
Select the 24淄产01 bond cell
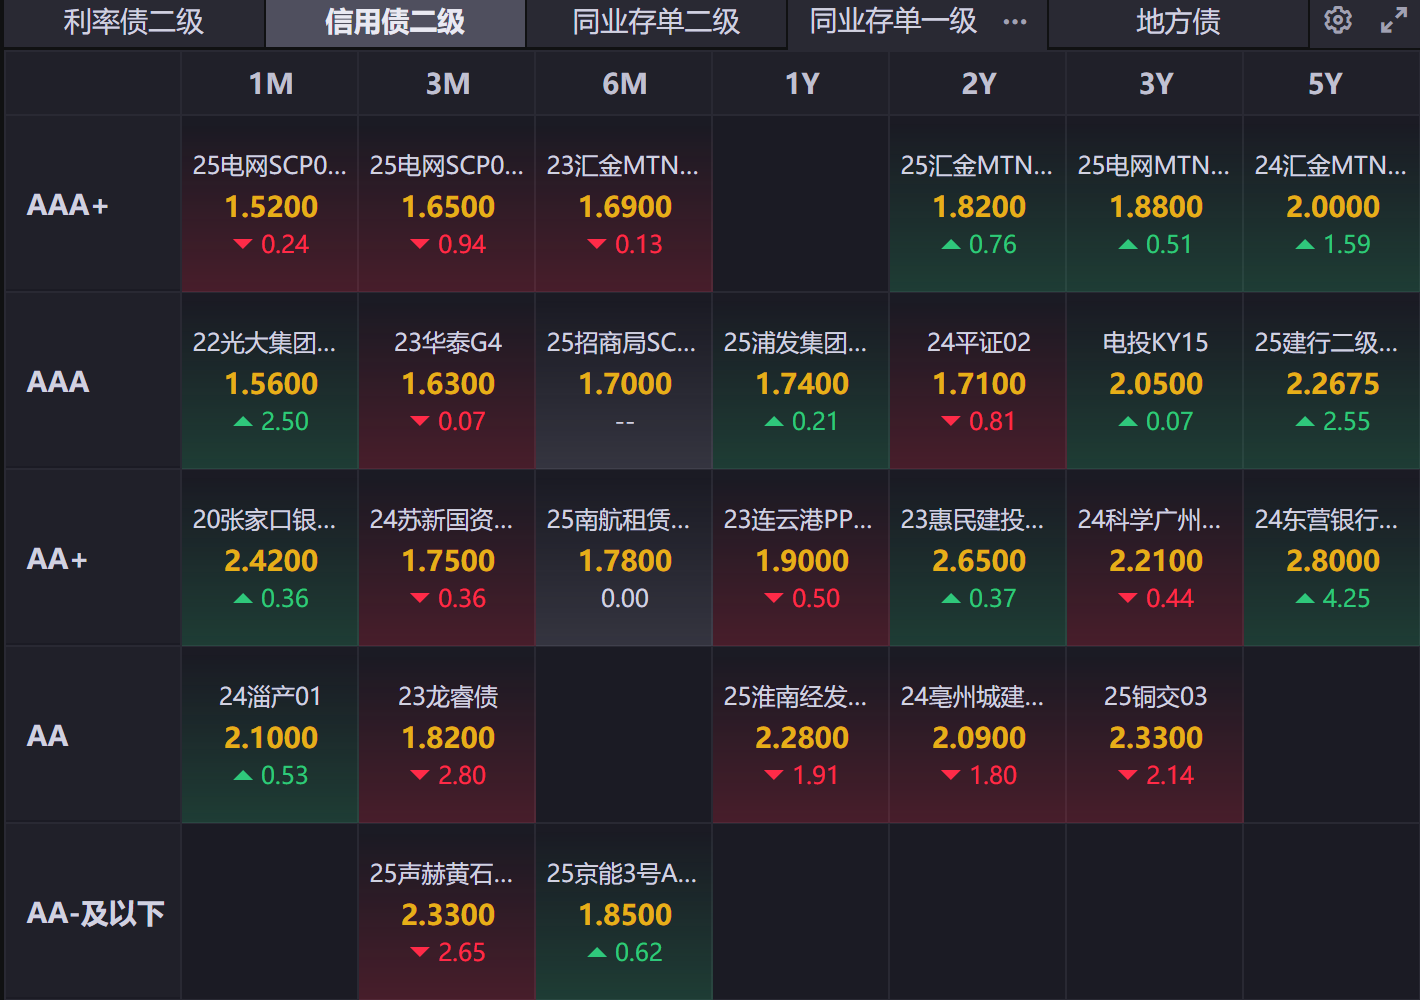tap(270, 736)
